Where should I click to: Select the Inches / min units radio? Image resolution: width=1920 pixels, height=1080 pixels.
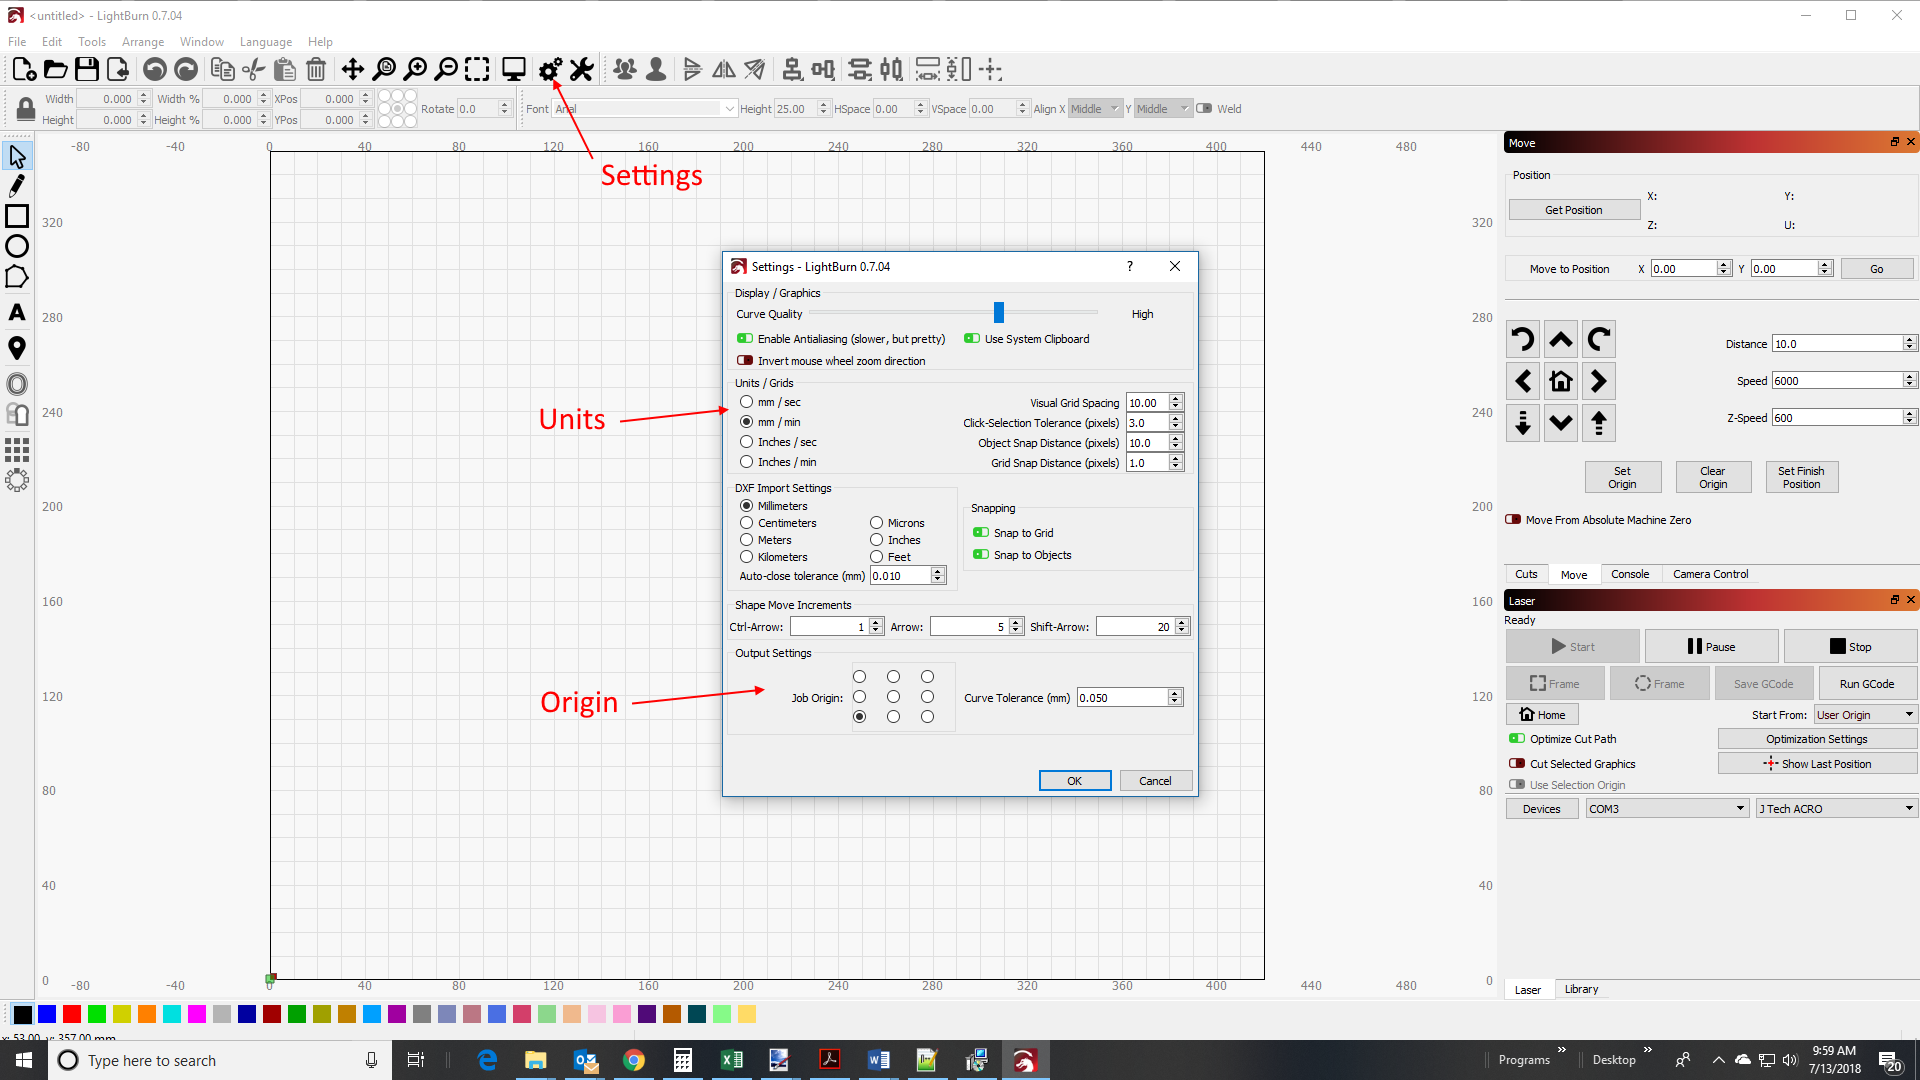click(x=747, y=462)
